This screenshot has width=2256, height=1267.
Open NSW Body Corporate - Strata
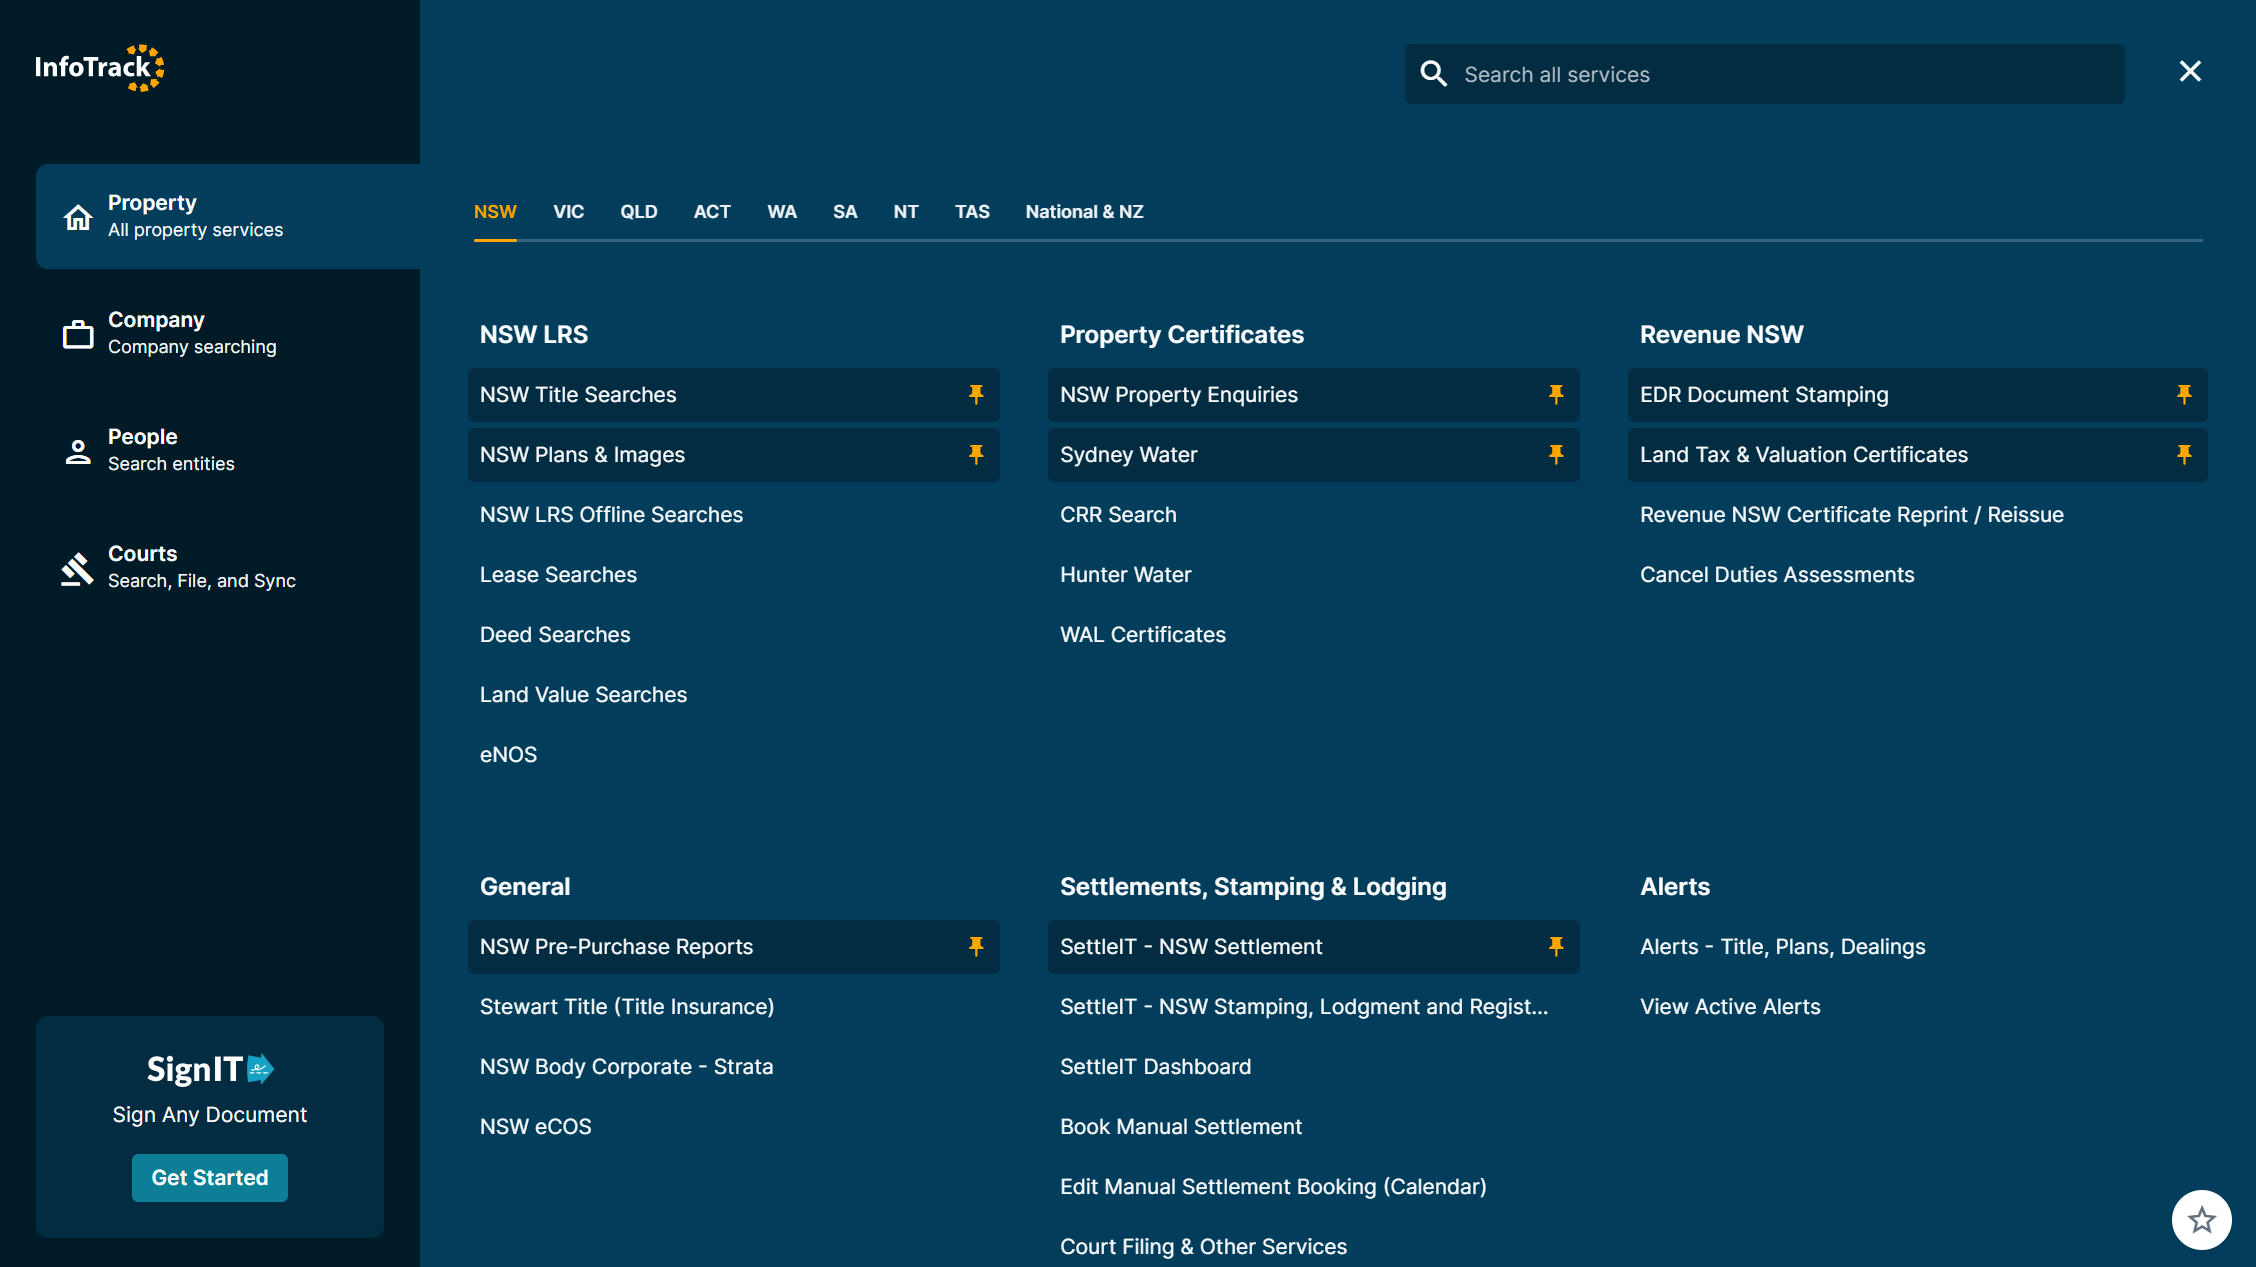[x=626, y=1067]
